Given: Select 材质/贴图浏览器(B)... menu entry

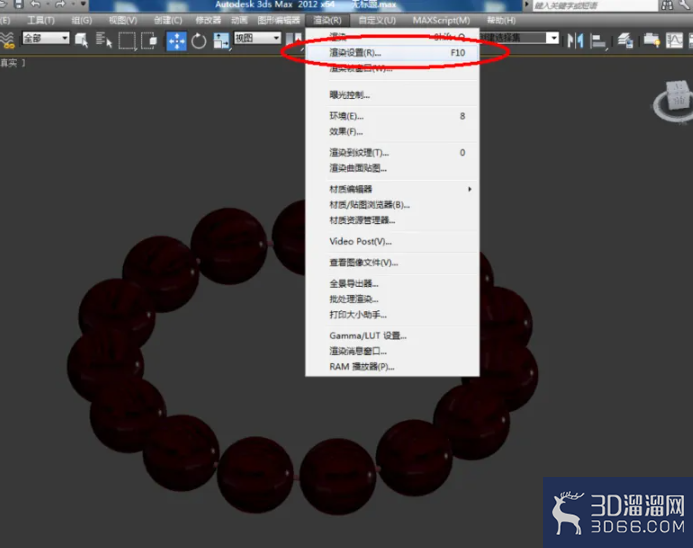Looking at the screenshot, I should [392, 205].
